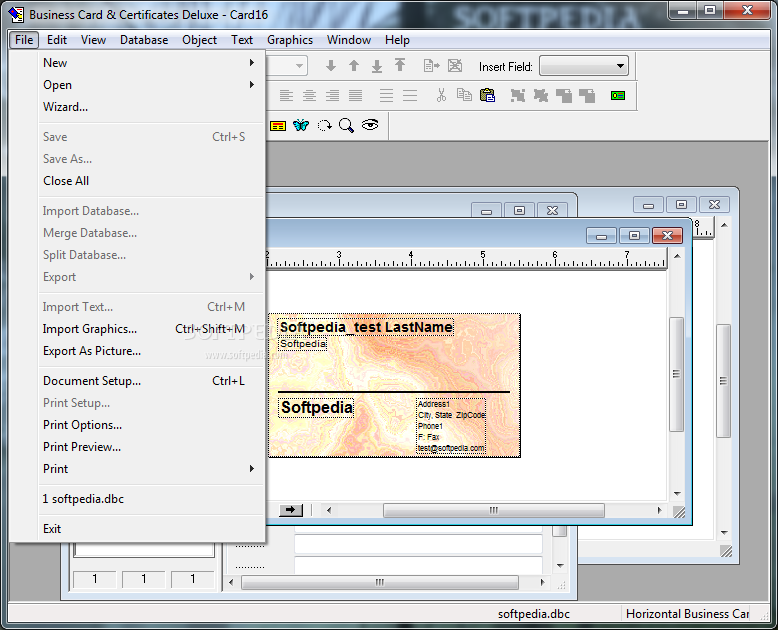Click the scissors Cut icon
The width and height of the screenshot is (778, 630).
click(x=441, y=95)
